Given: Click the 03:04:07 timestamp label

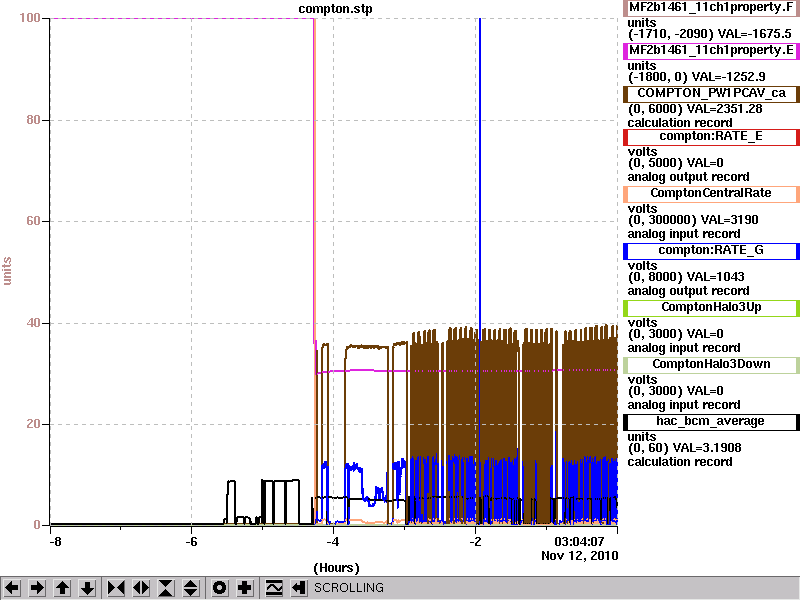Looking at the screenshot, I should (x=579, y=541).
